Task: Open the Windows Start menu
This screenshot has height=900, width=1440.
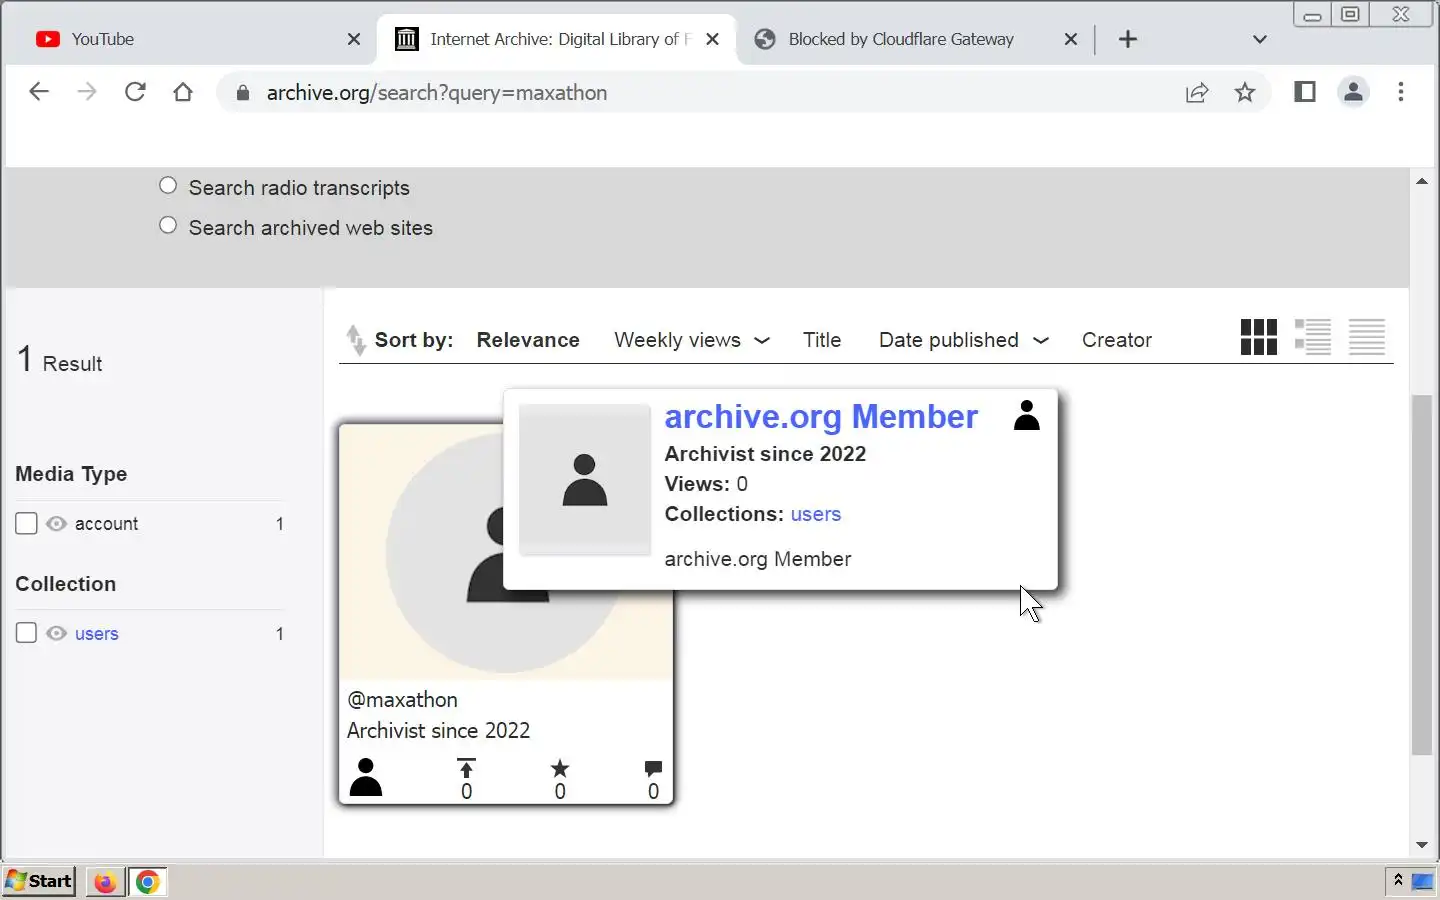Action: 39,881
